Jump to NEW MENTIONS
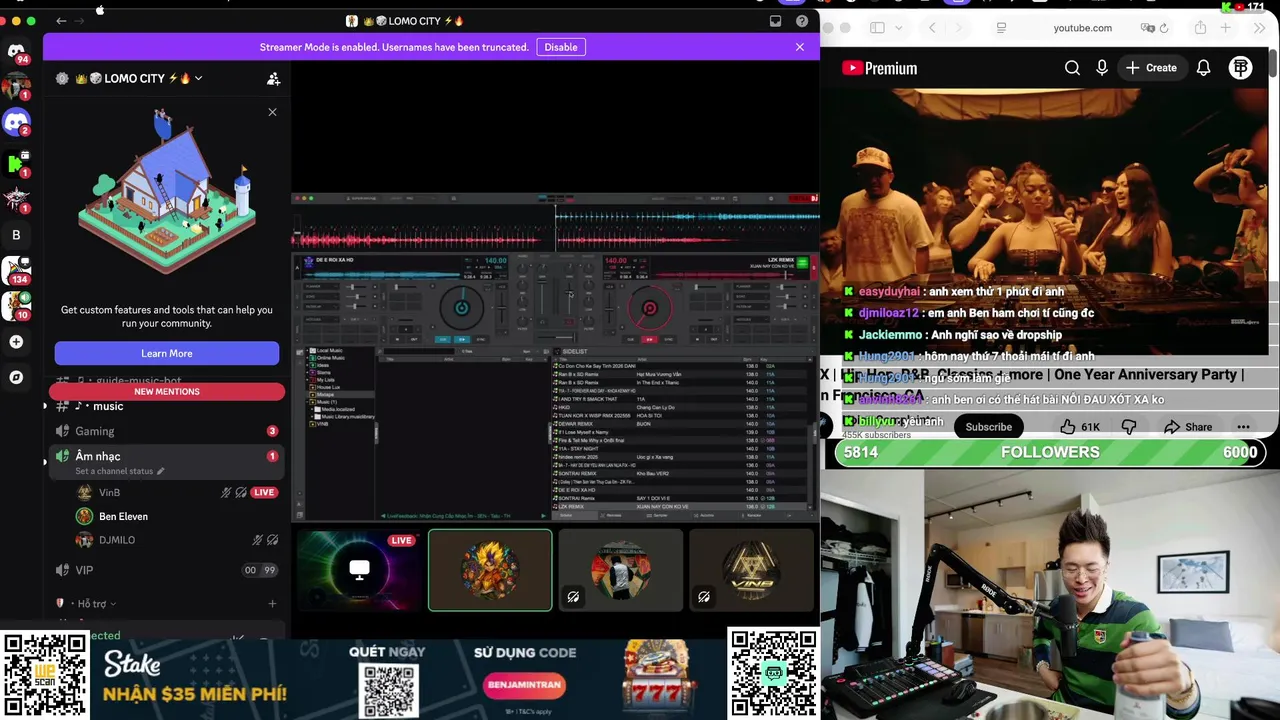 [x=167, y=391]
